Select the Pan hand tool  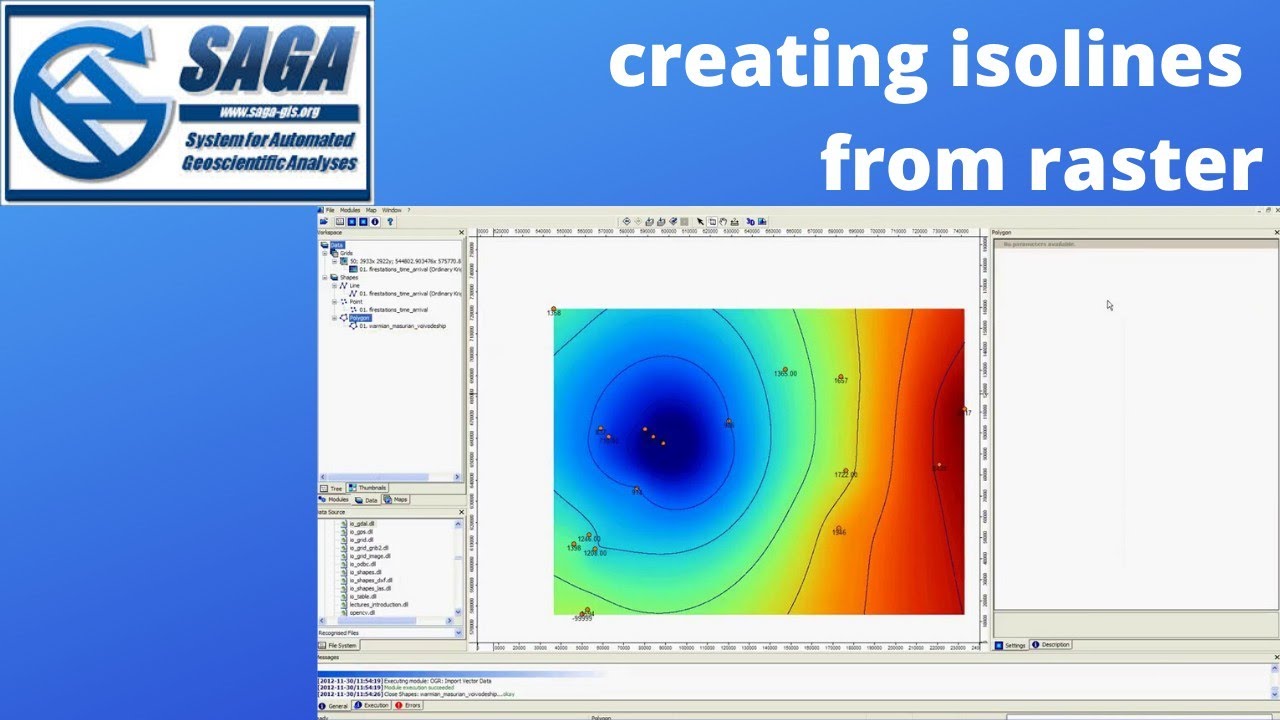pyautogui.click(x=723, y=221)
